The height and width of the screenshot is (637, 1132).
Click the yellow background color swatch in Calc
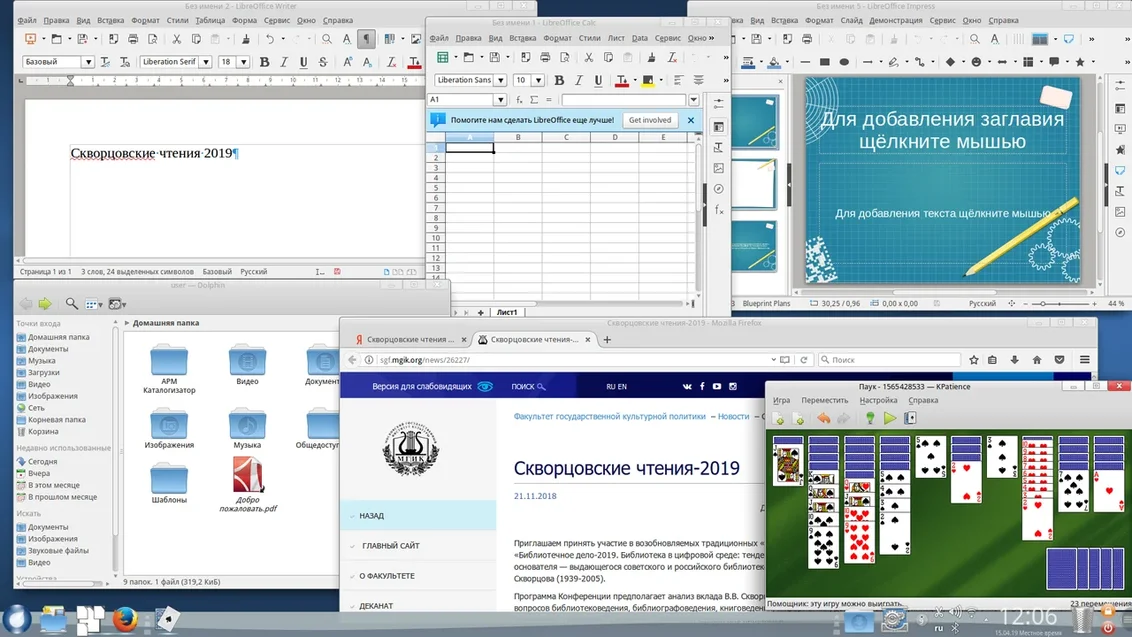(648, 81)
